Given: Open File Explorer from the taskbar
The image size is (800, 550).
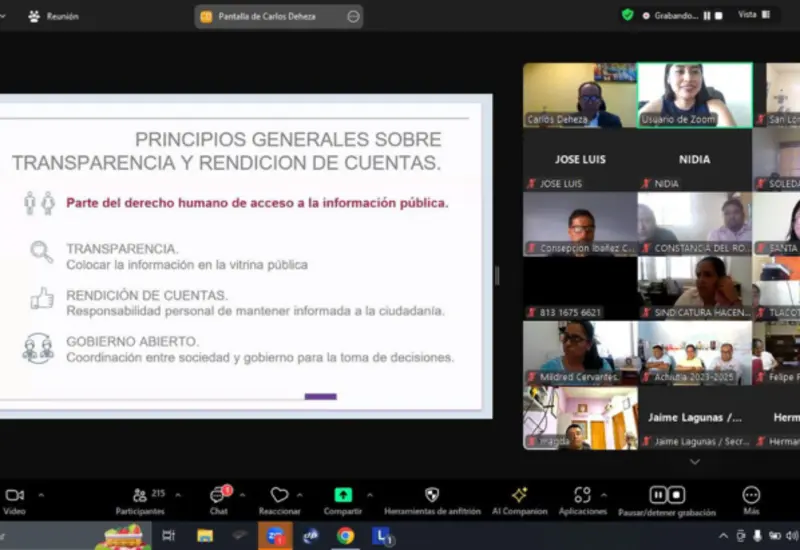Looking at the screenshot, I should pos(205,536).
